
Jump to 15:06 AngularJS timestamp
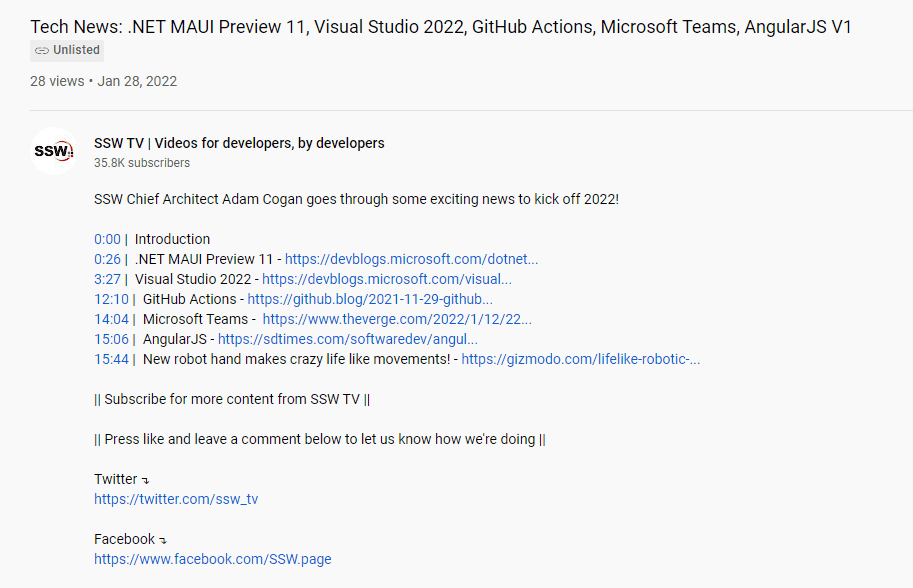point(111,339)
